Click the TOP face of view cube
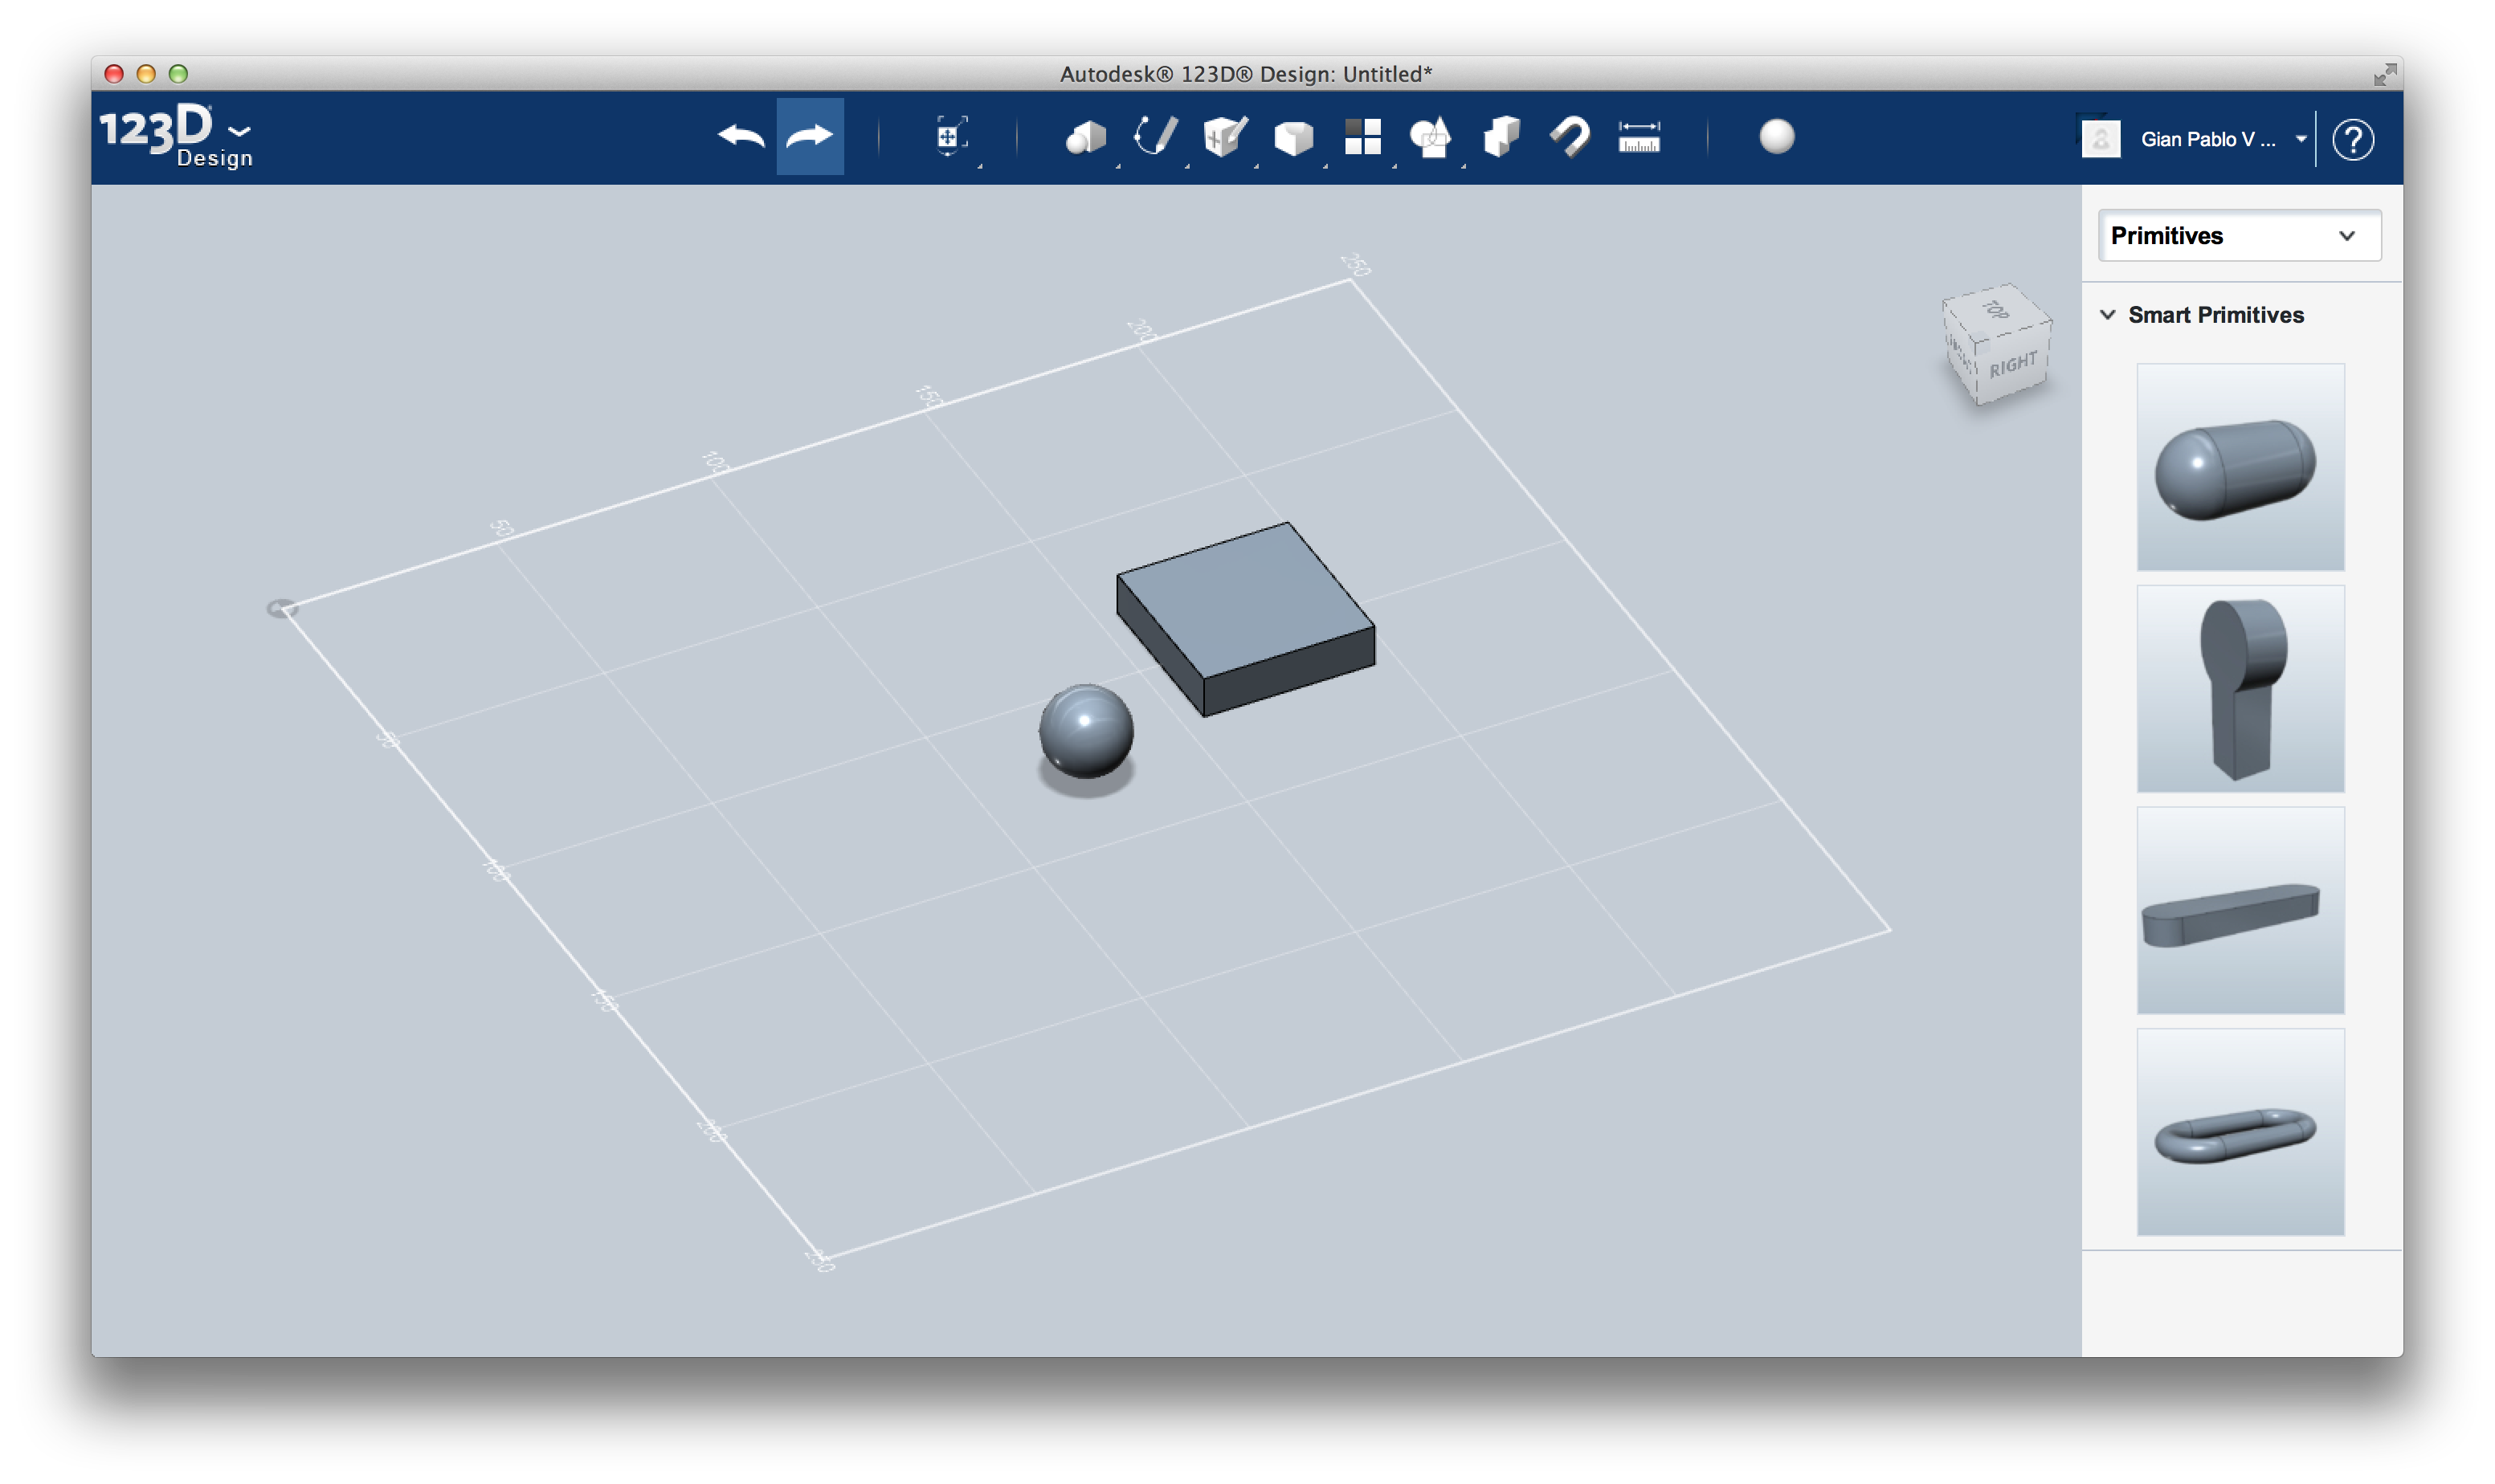 pos(1996,309)
